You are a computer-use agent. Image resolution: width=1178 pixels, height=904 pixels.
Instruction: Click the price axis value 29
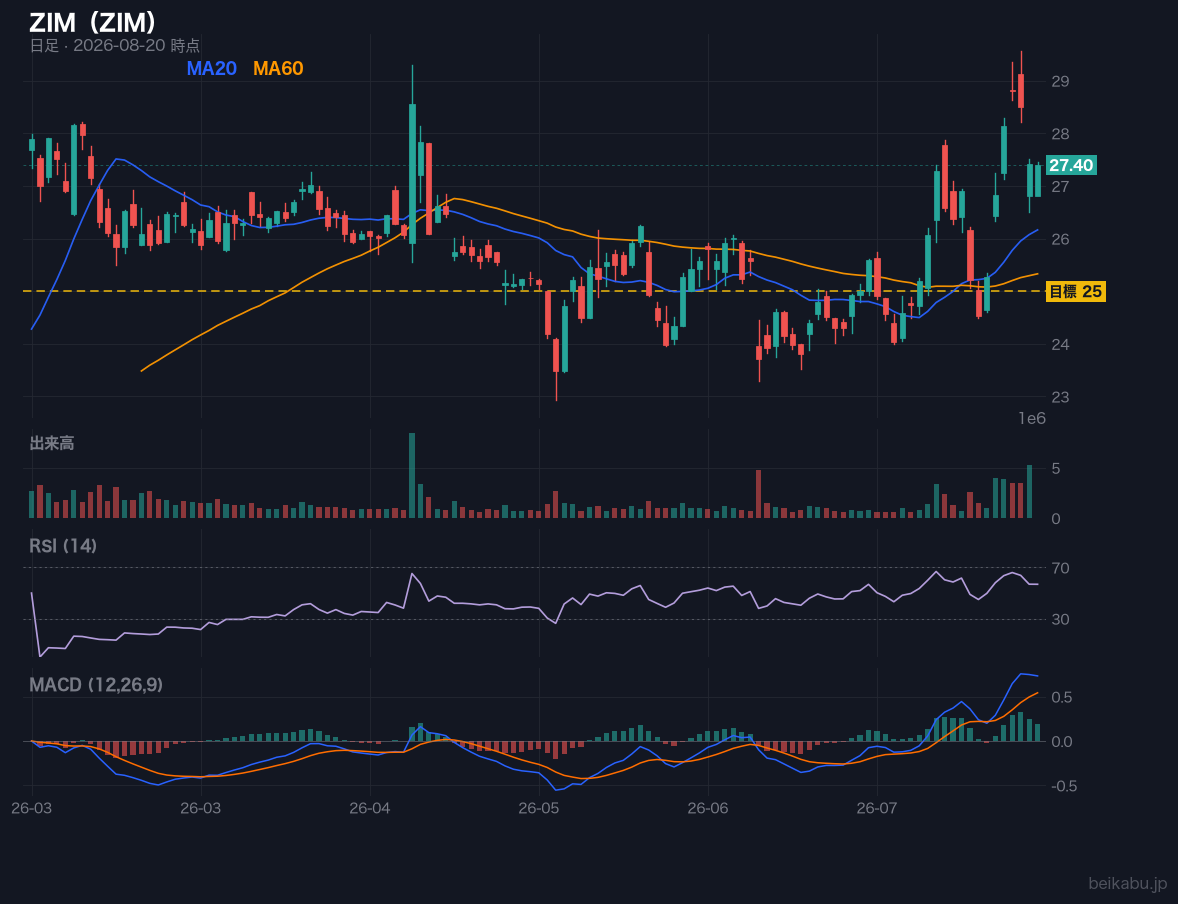1060,81
